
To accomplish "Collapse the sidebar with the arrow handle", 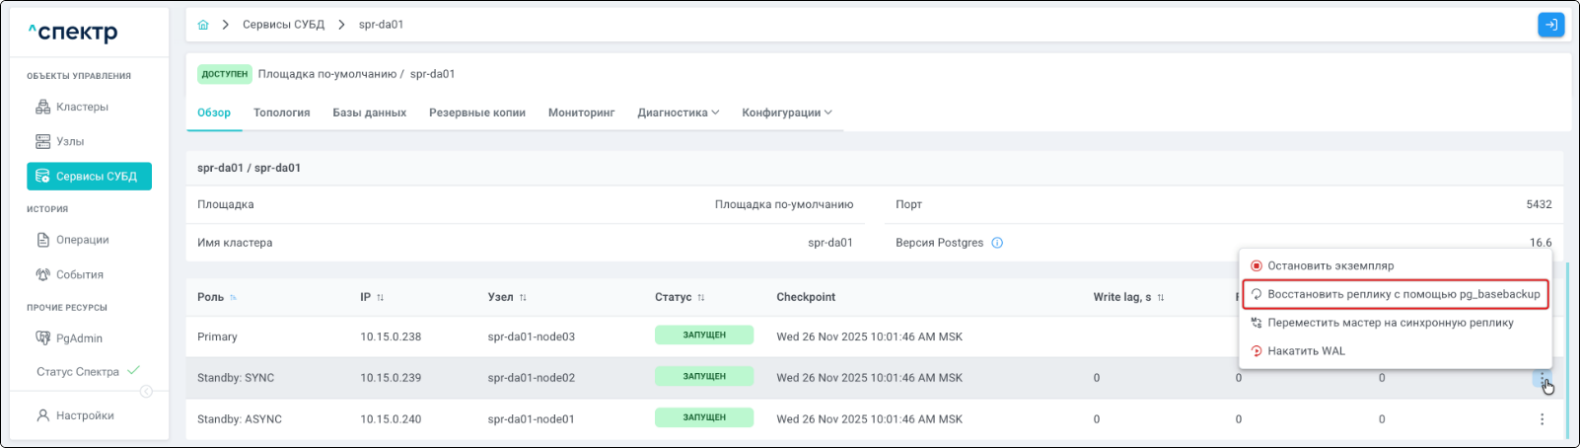I will (x=146, y=392).
